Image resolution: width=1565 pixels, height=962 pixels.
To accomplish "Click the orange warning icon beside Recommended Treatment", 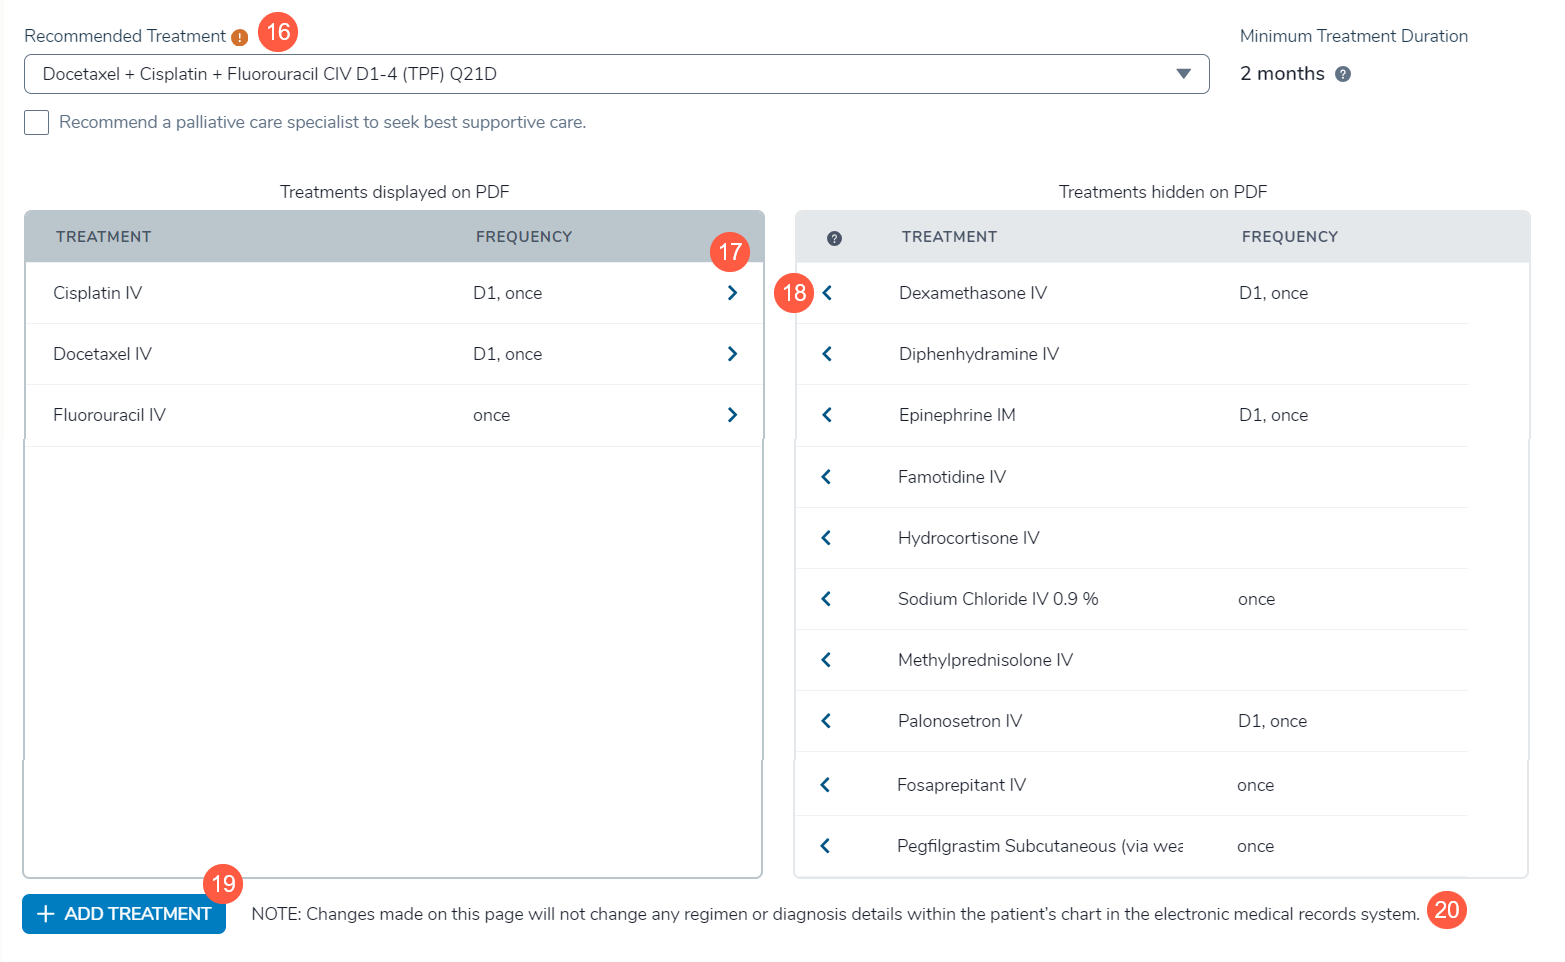I will 239,38.
